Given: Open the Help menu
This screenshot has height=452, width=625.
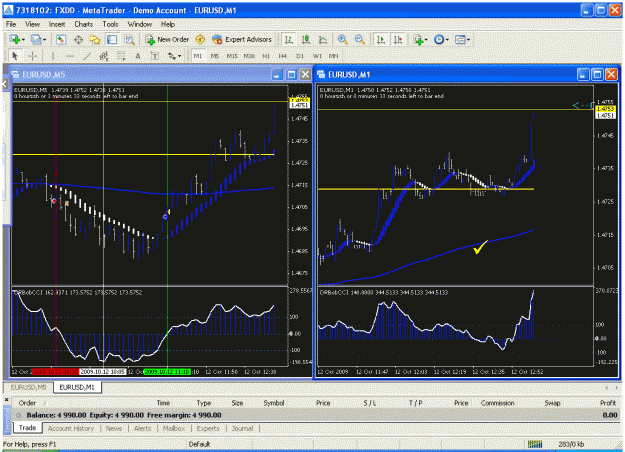Looking at the screenshot, I should pyautogui.click(x=168, y=24).
